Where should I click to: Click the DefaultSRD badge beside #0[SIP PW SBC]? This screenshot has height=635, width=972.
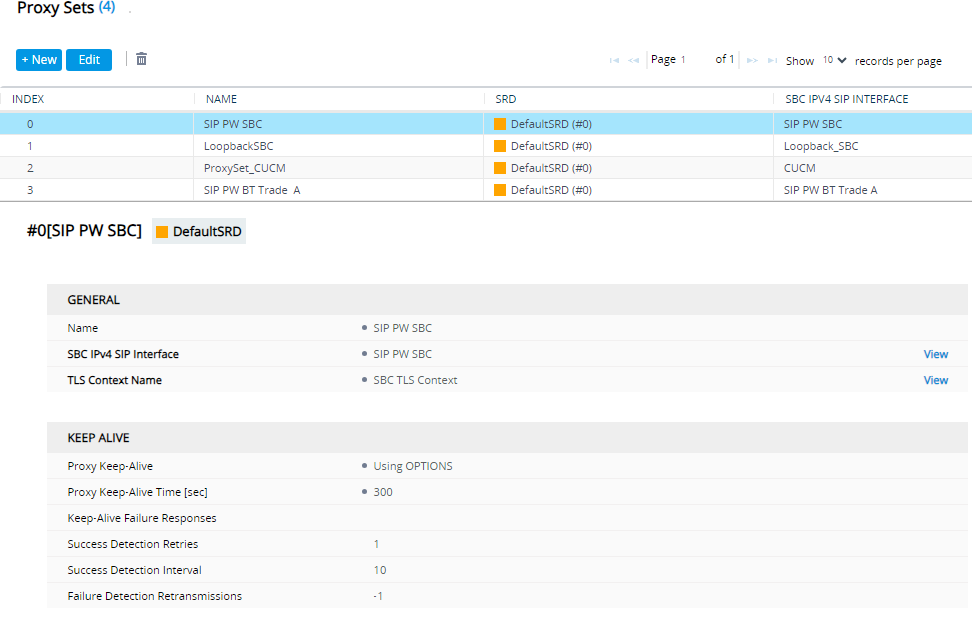[x=199, y=231]
